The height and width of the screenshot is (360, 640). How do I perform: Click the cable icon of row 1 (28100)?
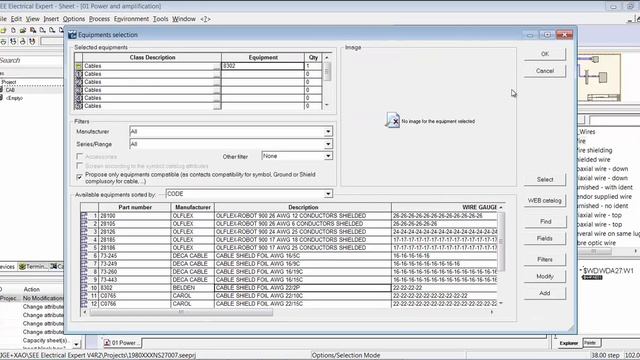[84, 216]
